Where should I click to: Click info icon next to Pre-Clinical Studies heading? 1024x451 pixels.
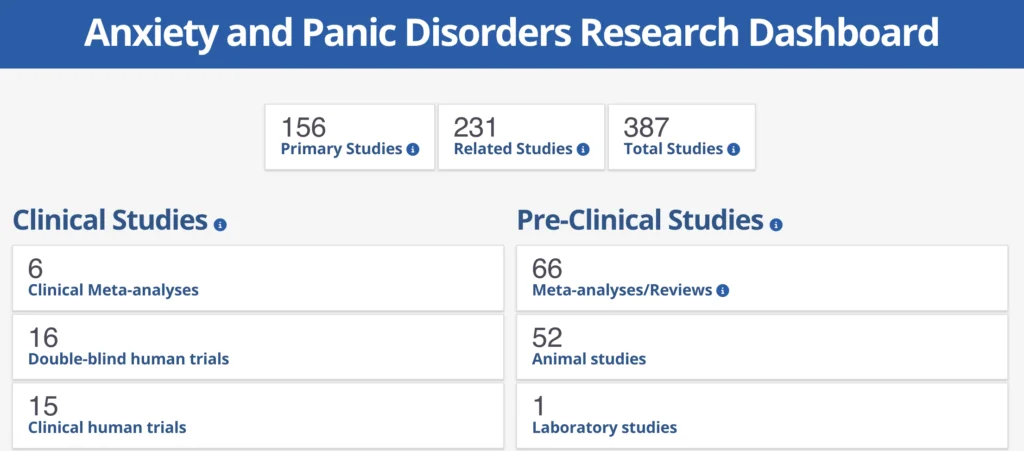776,224
